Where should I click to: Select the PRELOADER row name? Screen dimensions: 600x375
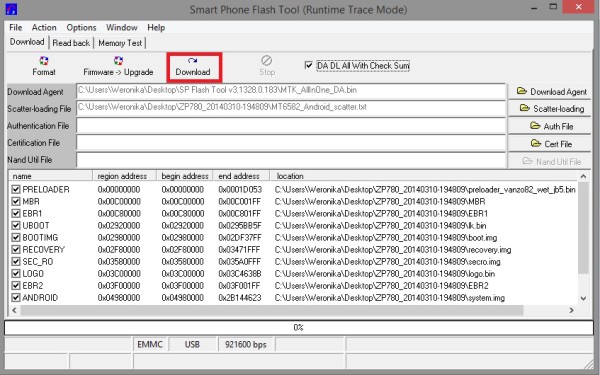(46, 189)
